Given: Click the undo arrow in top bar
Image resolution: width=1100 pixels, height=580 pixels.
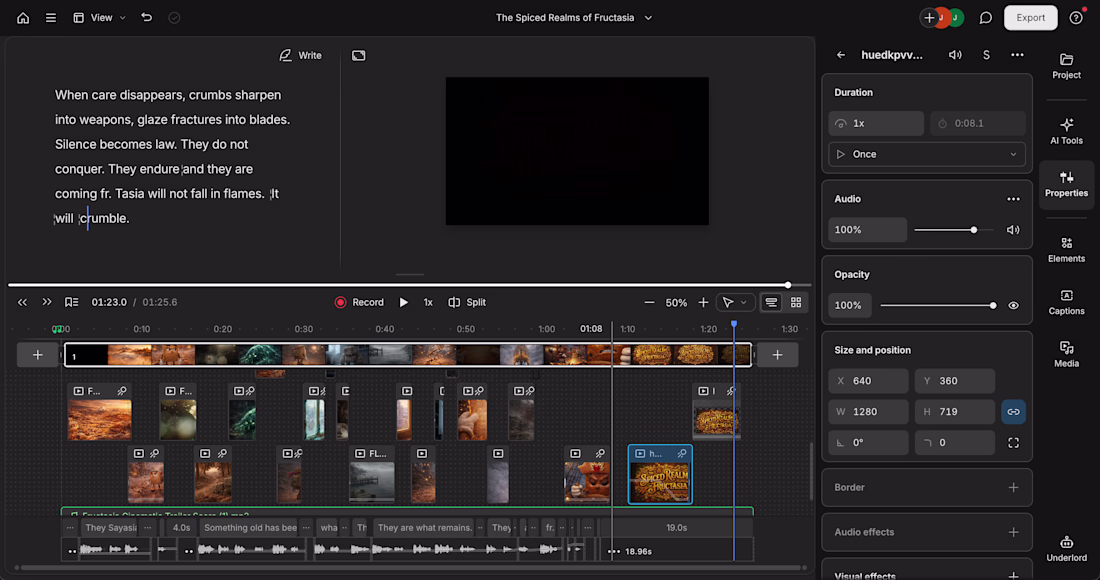Looking at the screenshot, I should pos(147,17).
